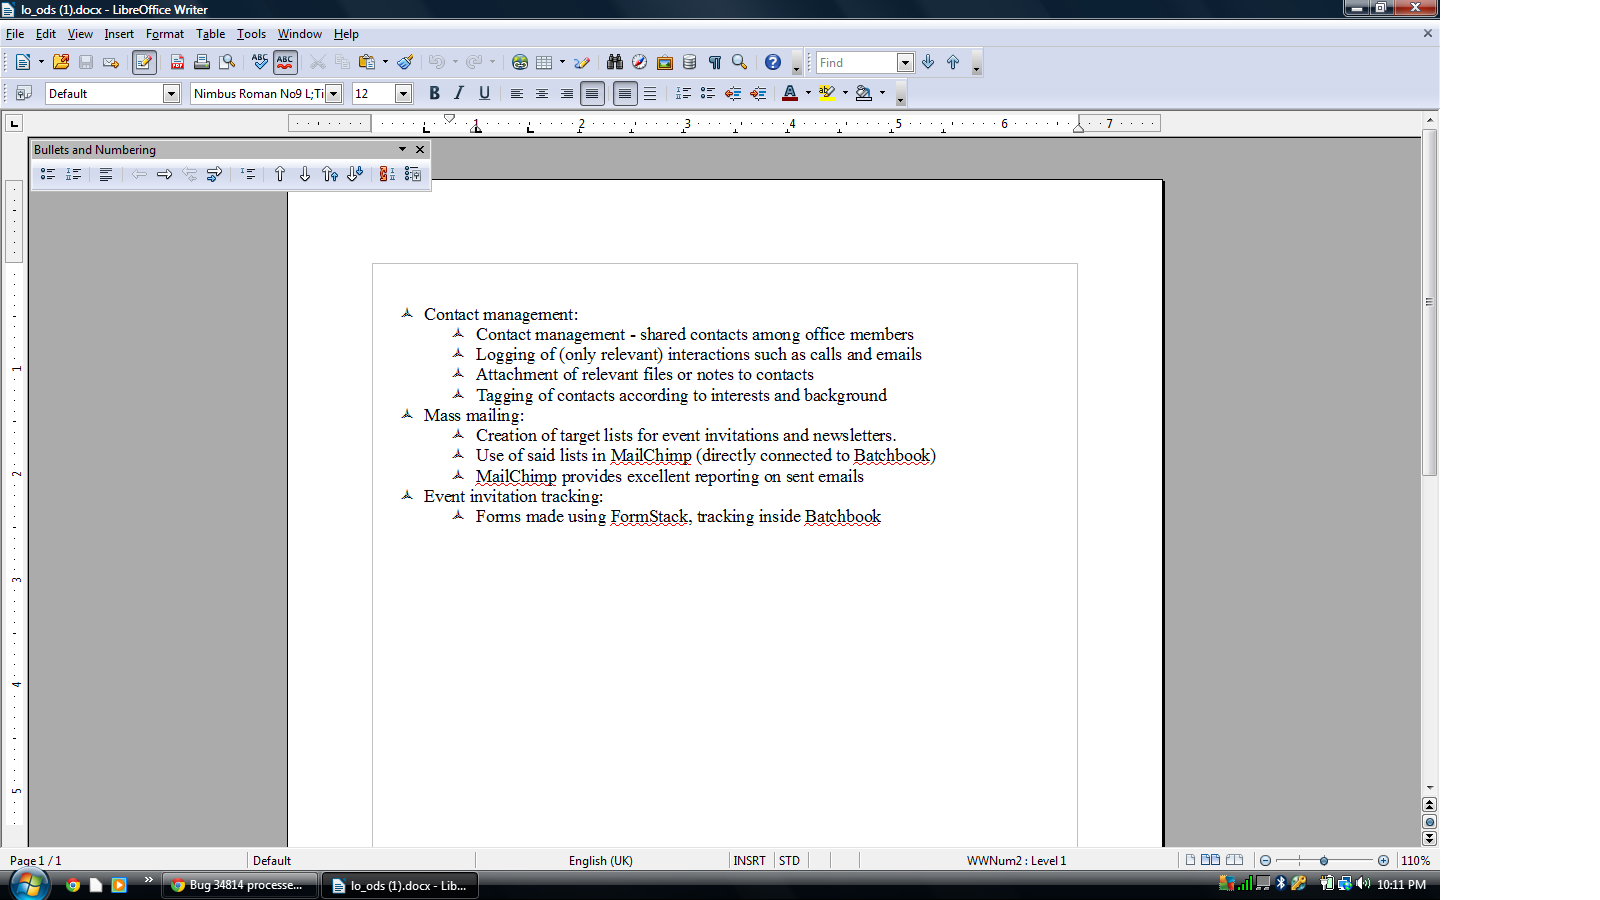
Task: Expand the paragraph style Default dropdown
Action: coord(171,93)
